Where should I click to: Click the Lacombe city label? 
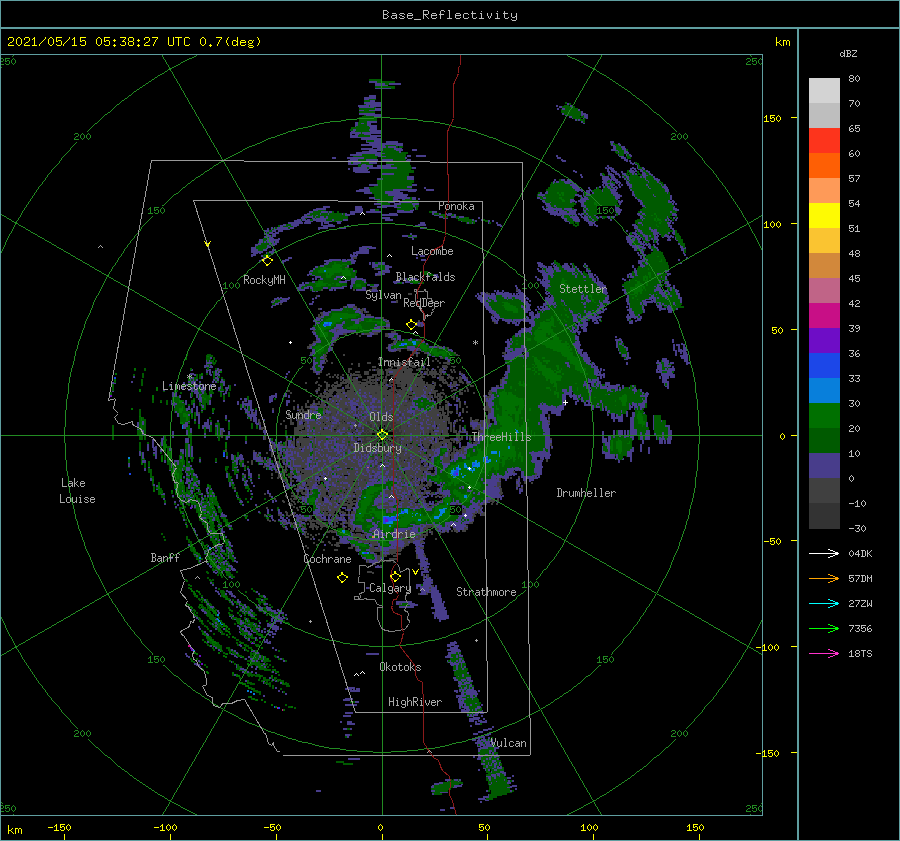[x=432, y=251]
